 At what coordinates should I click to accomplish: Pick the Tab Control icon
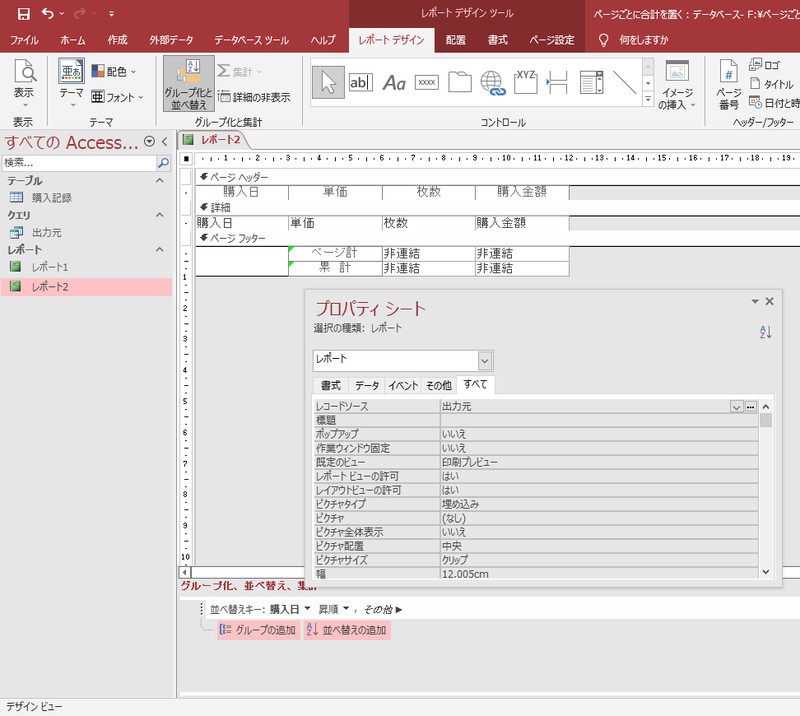(x=460, y=82)
